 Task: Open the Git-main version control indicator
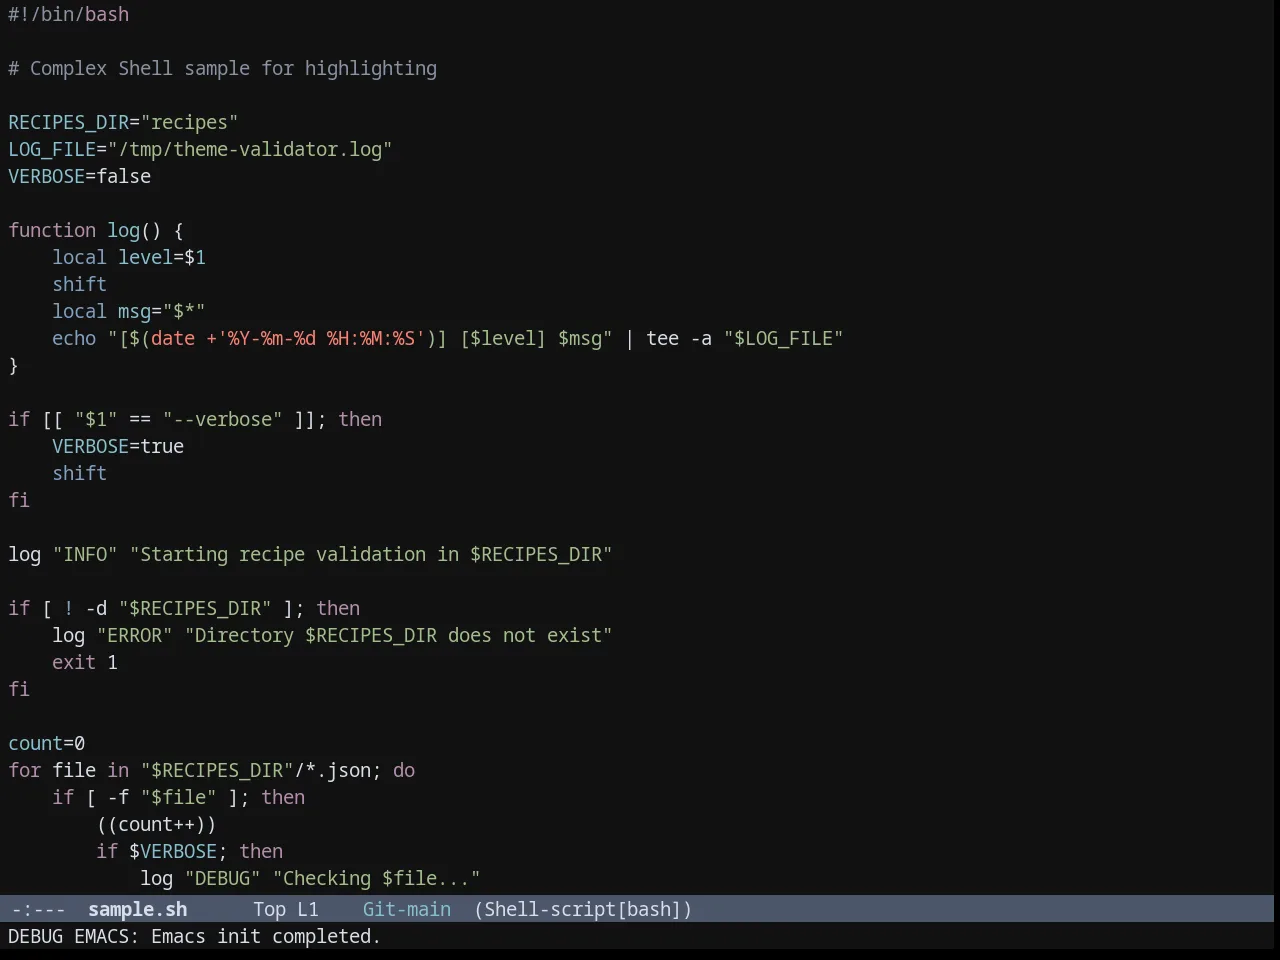407,909
